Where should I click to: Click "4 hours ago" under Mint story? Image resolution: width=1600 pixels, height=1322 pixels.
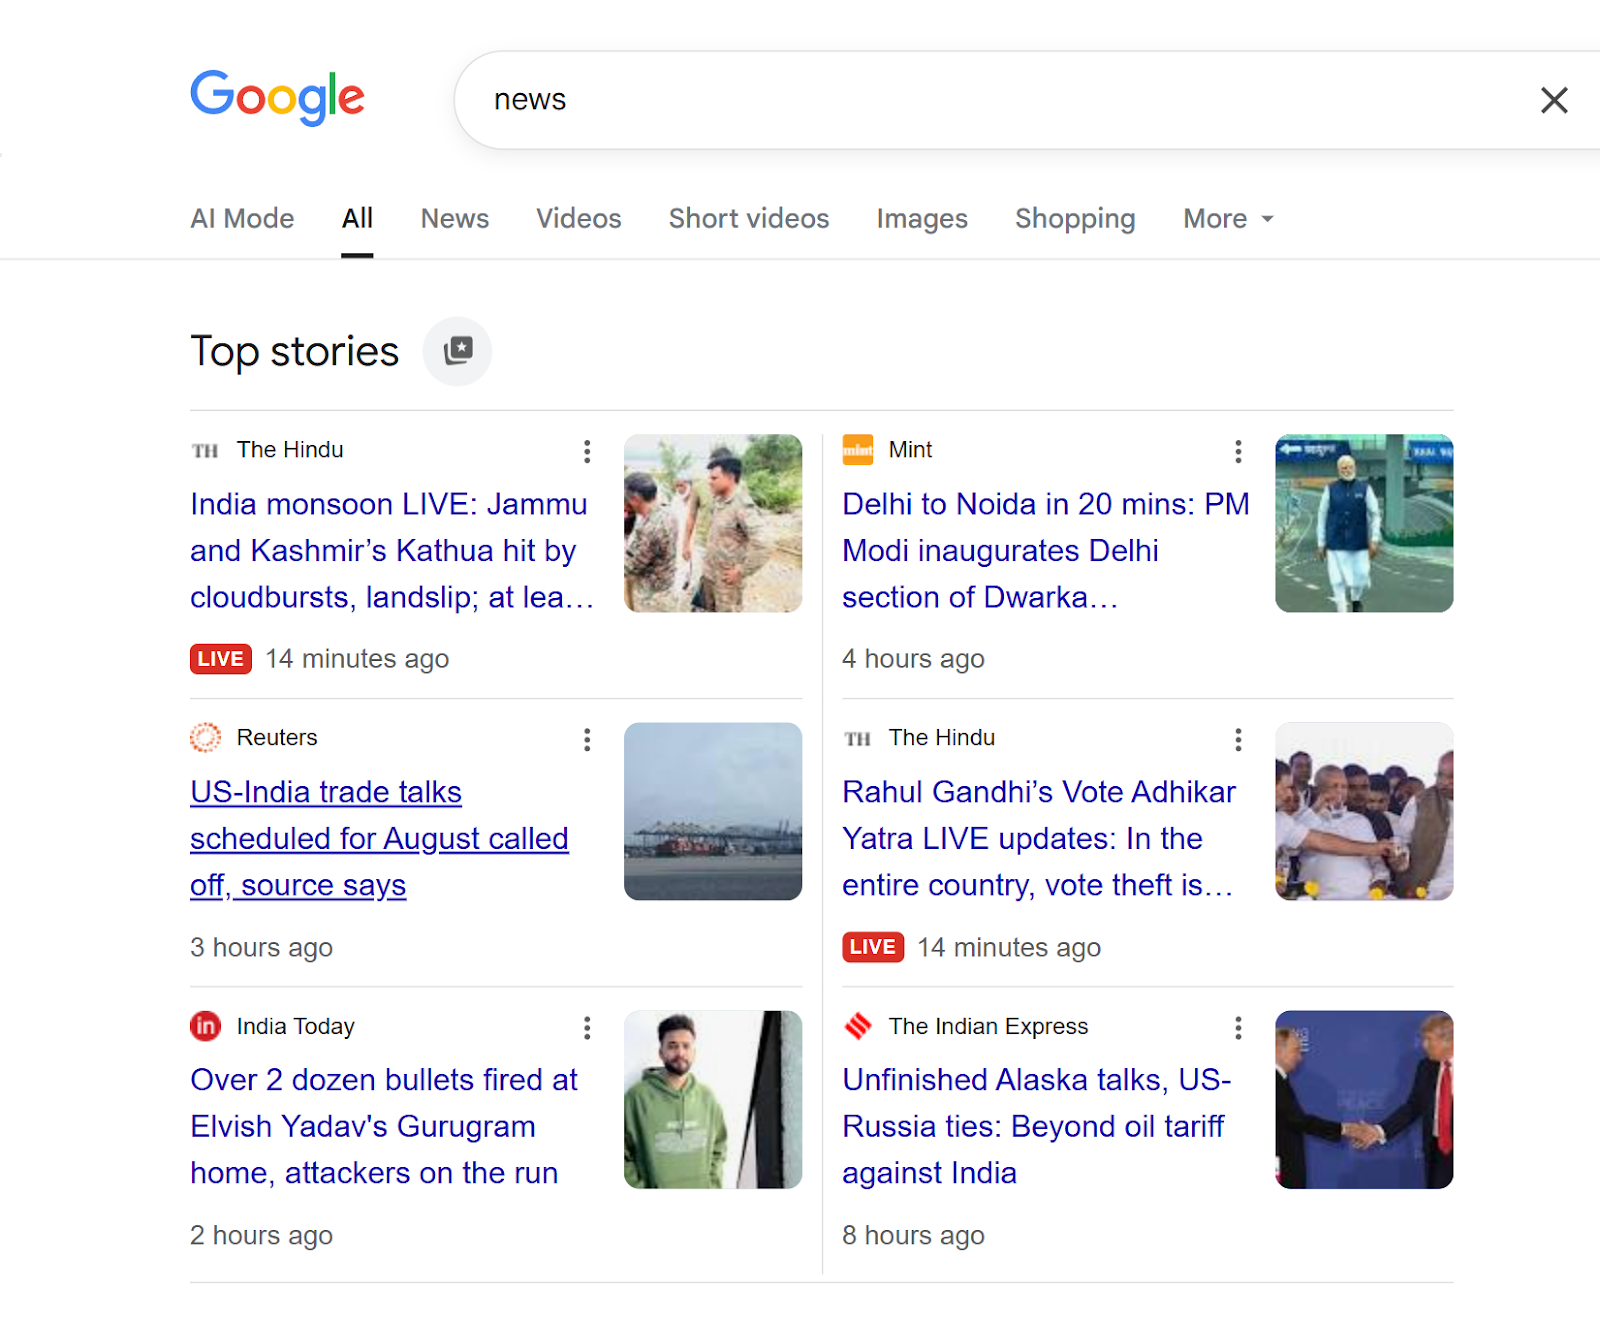[x=913, y=659]
